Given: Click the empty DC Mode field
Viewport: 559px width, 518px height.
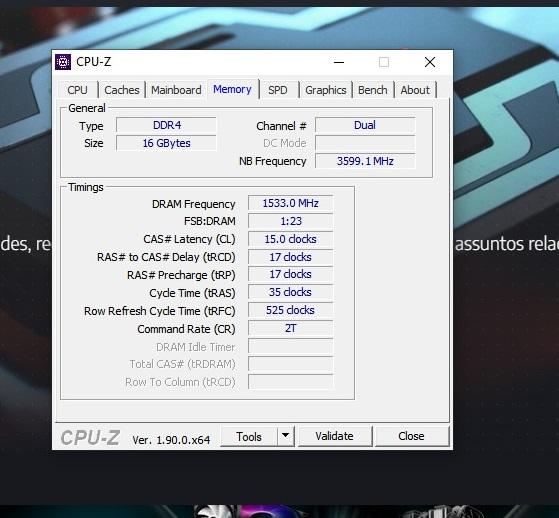Looking at the screenshot, I should 365,143.
